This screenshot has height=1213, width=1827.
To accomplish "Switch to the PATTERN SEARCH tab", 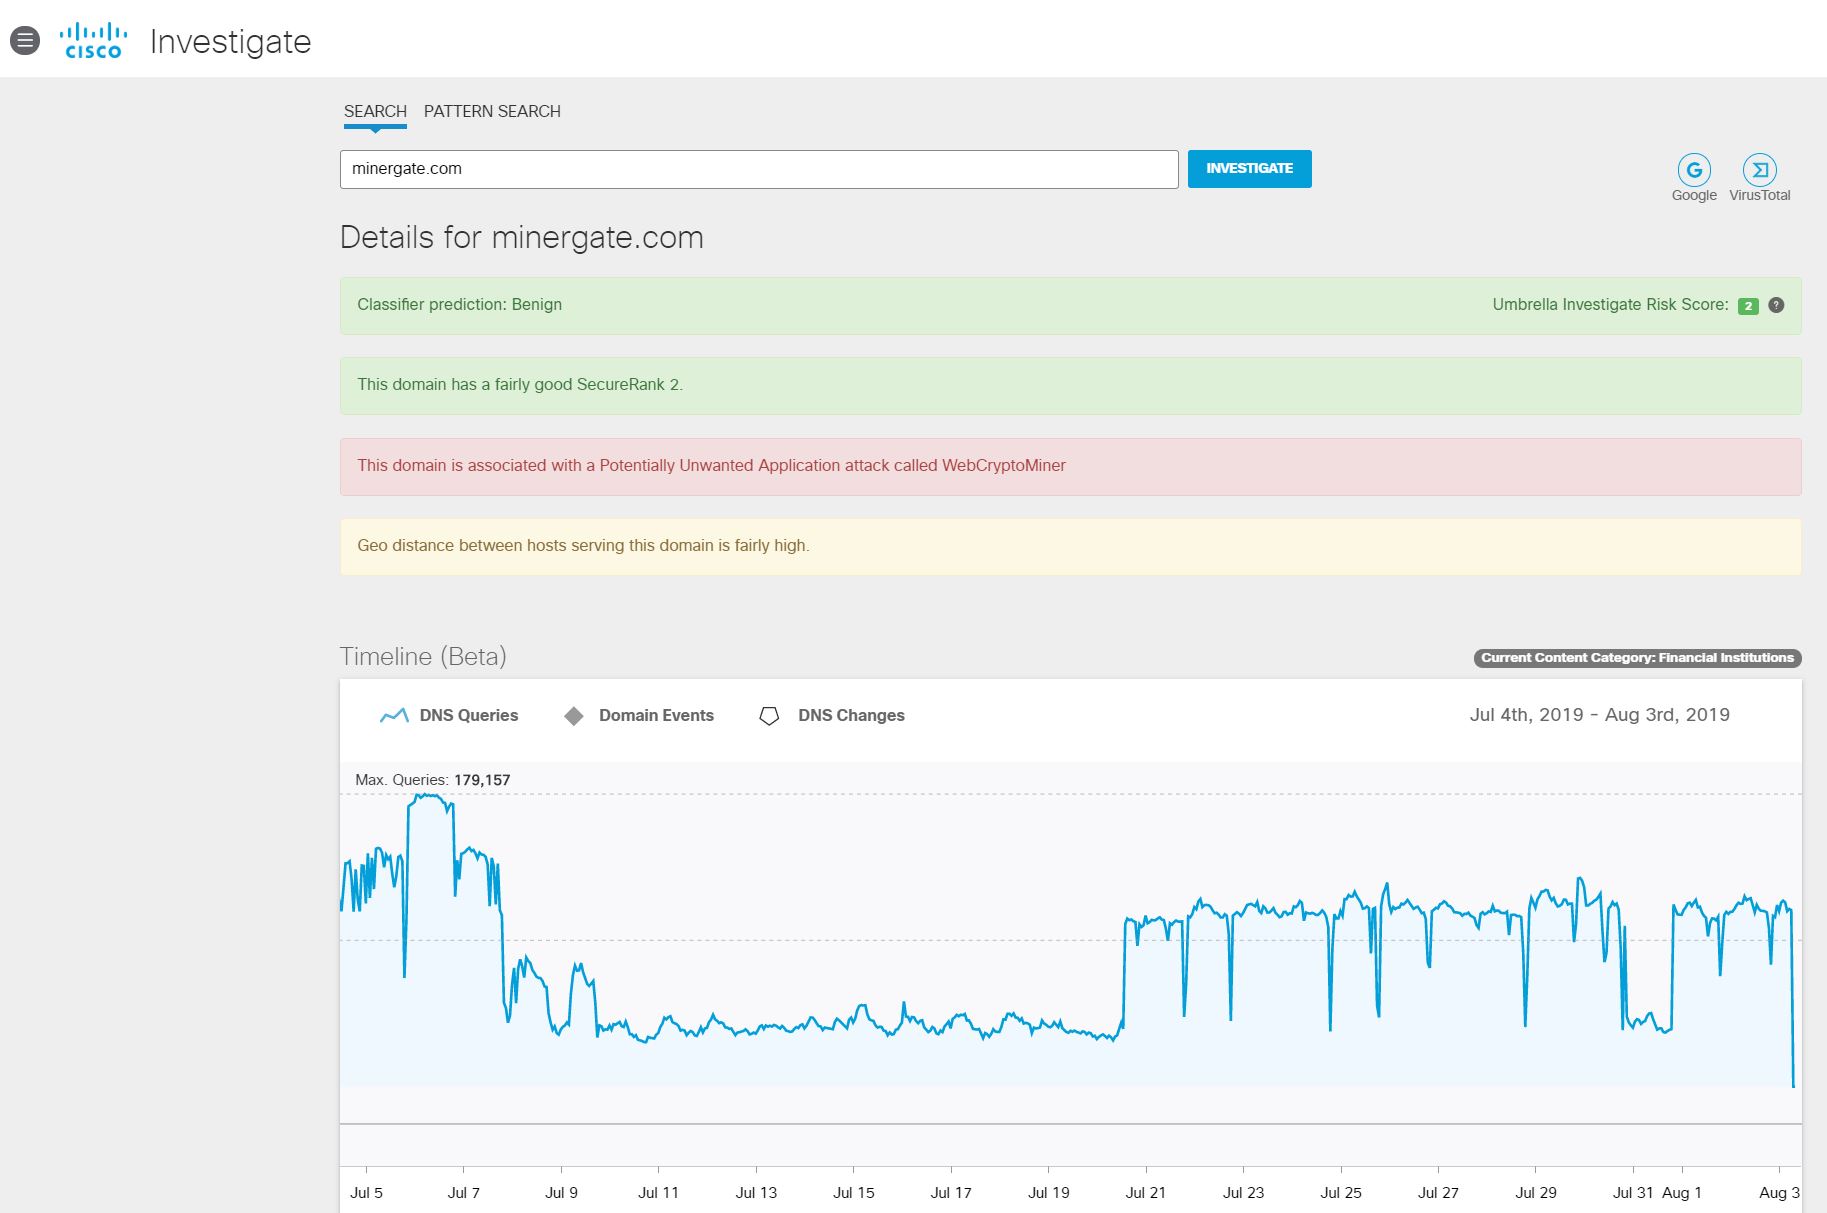I will click(492, 111).
